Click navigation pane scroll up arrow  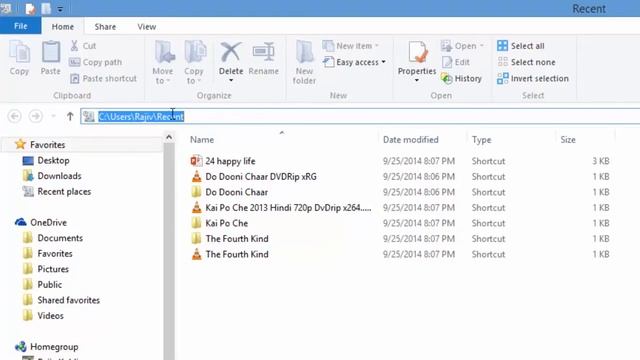(169, 138)
